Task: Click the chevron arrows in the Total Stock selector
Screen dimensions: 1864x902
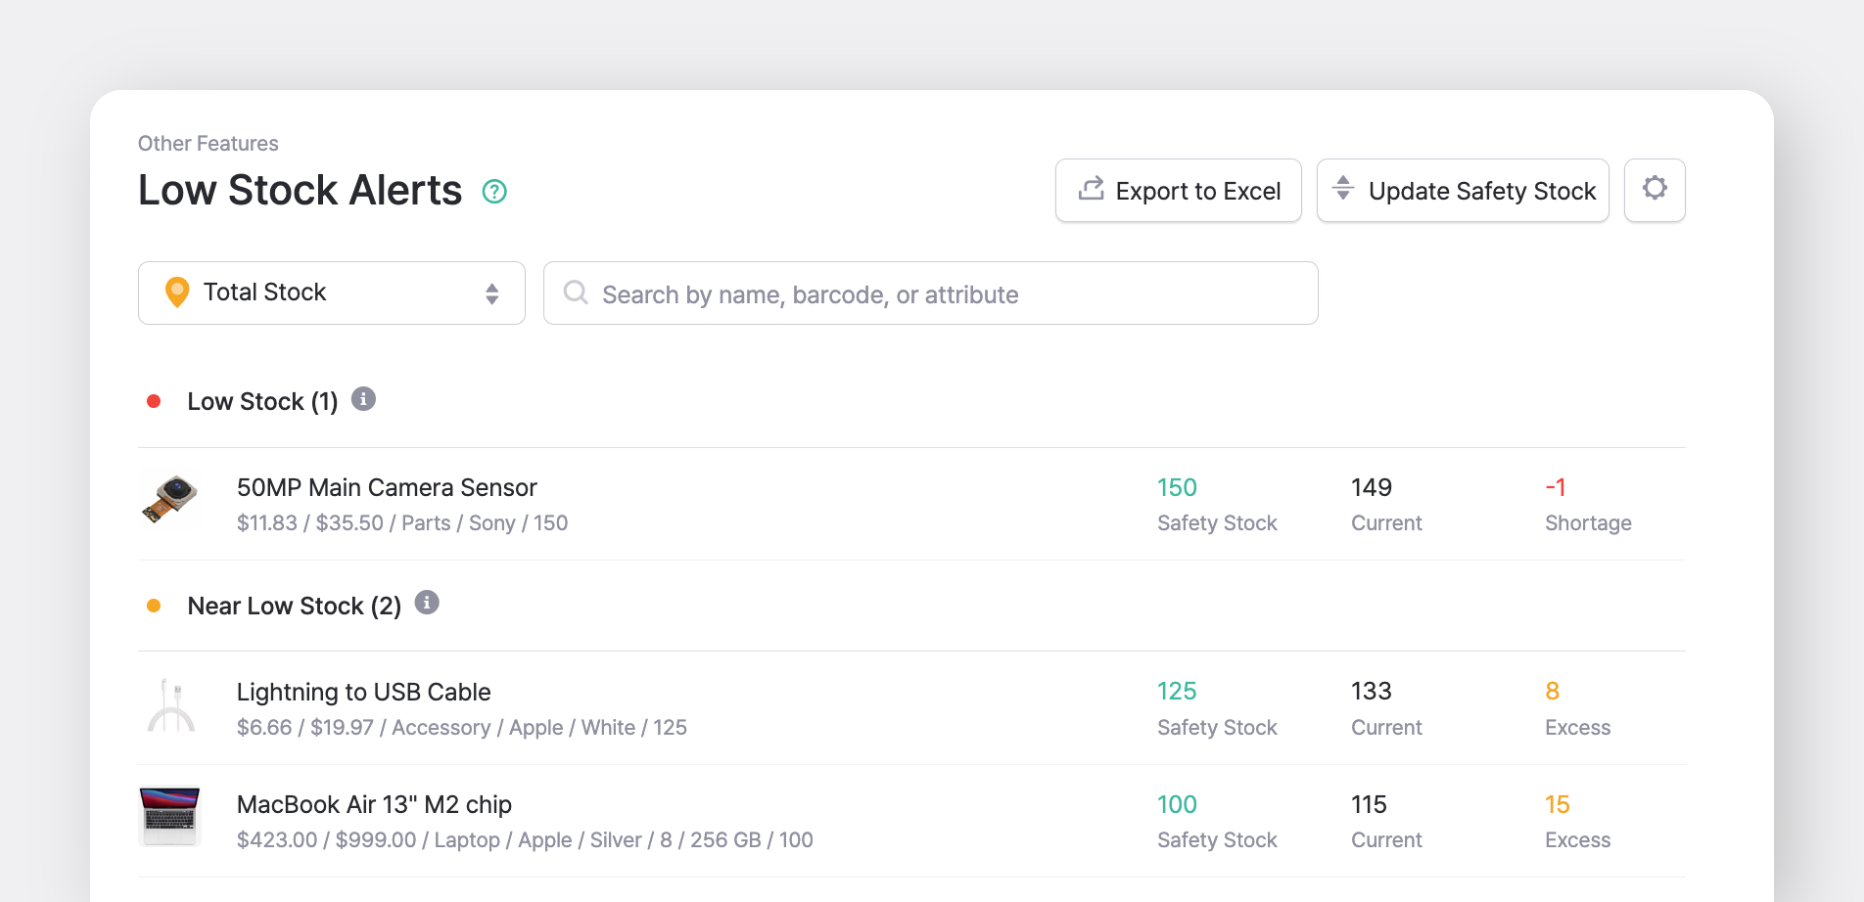Action: click(491, 292)
